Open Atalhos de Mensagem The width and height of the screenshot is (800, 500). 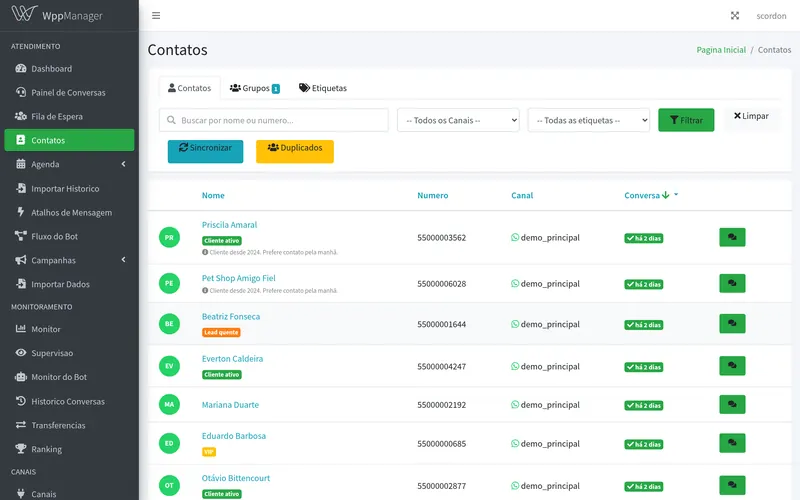click(69, 212)
